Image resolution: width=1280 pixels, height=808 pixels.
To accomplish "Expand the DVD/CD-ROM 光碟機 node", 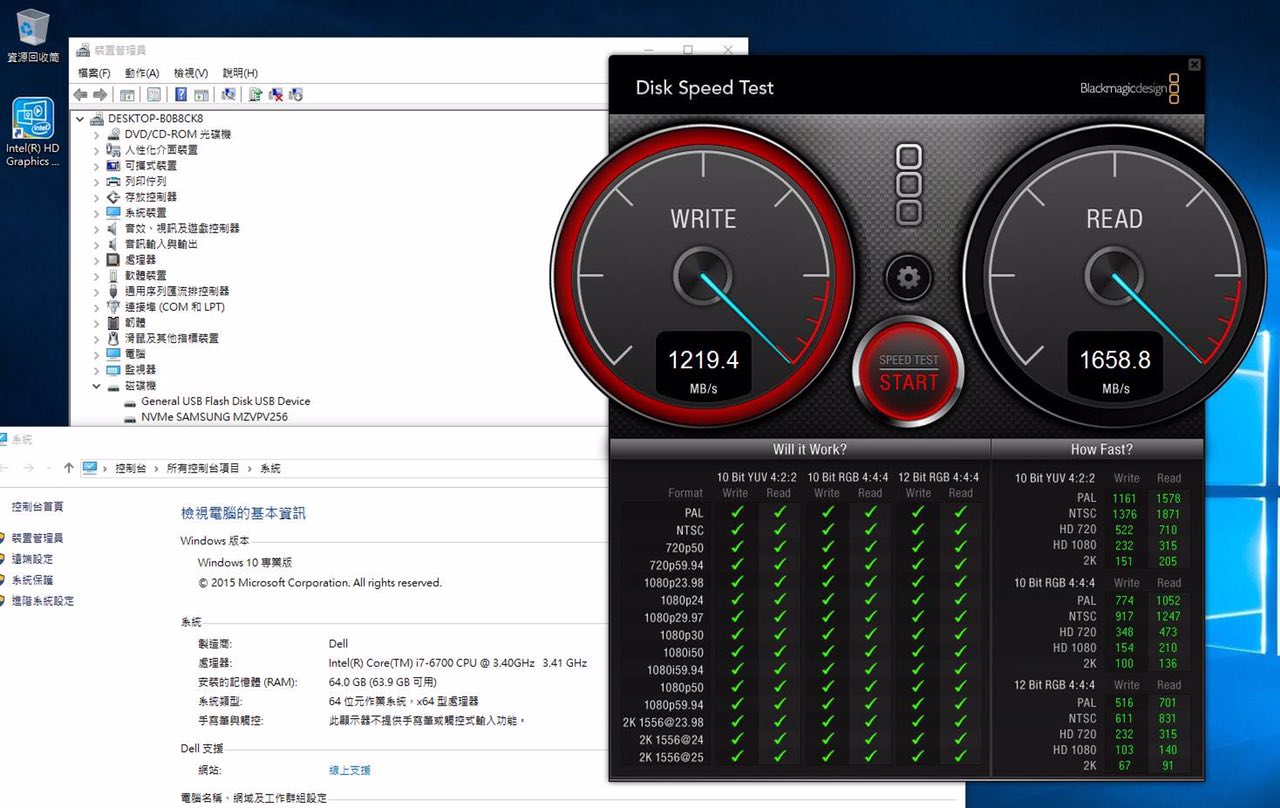I will point(97,134).
